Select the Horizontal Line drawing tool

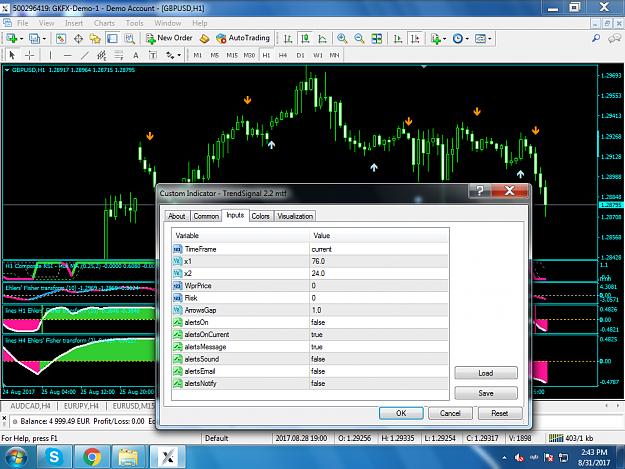click(x=67, y=55)
